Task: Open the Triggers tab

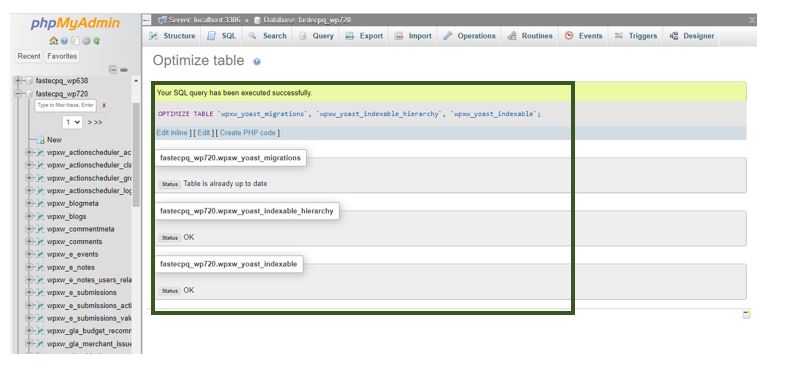Action: (635, 36)
